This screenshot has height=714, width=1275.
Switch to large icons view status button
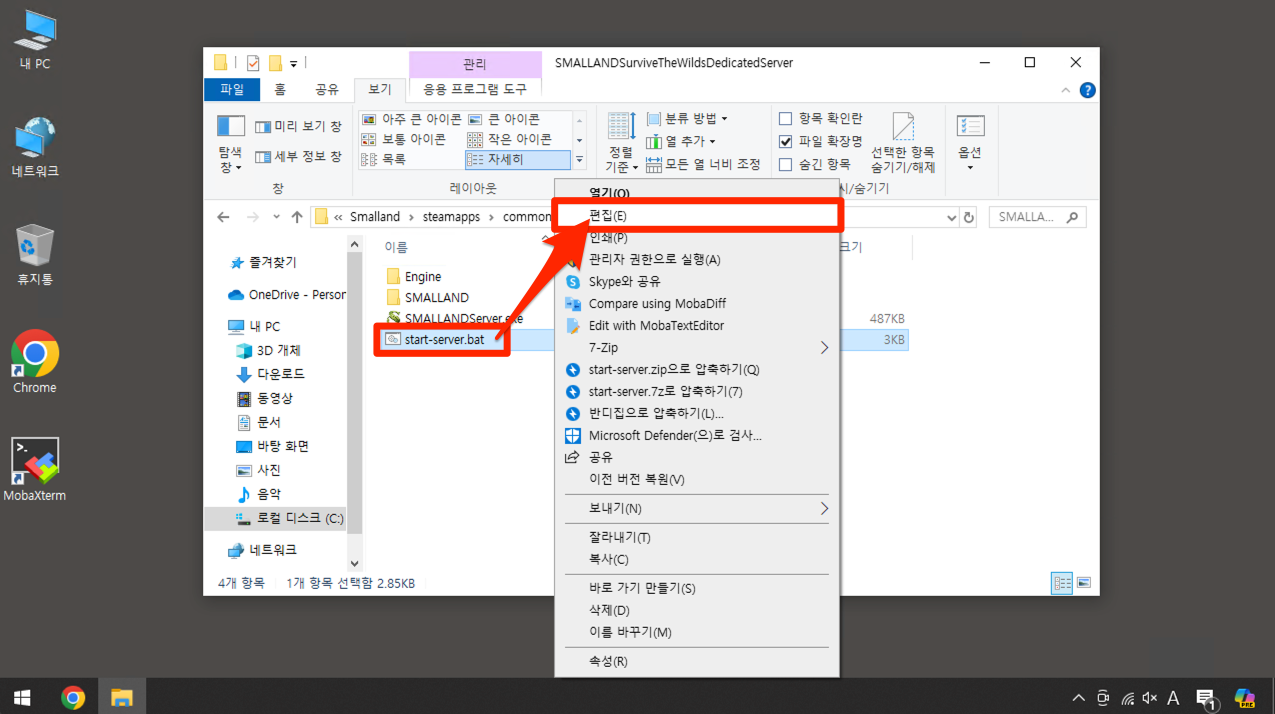point(1083,583)
